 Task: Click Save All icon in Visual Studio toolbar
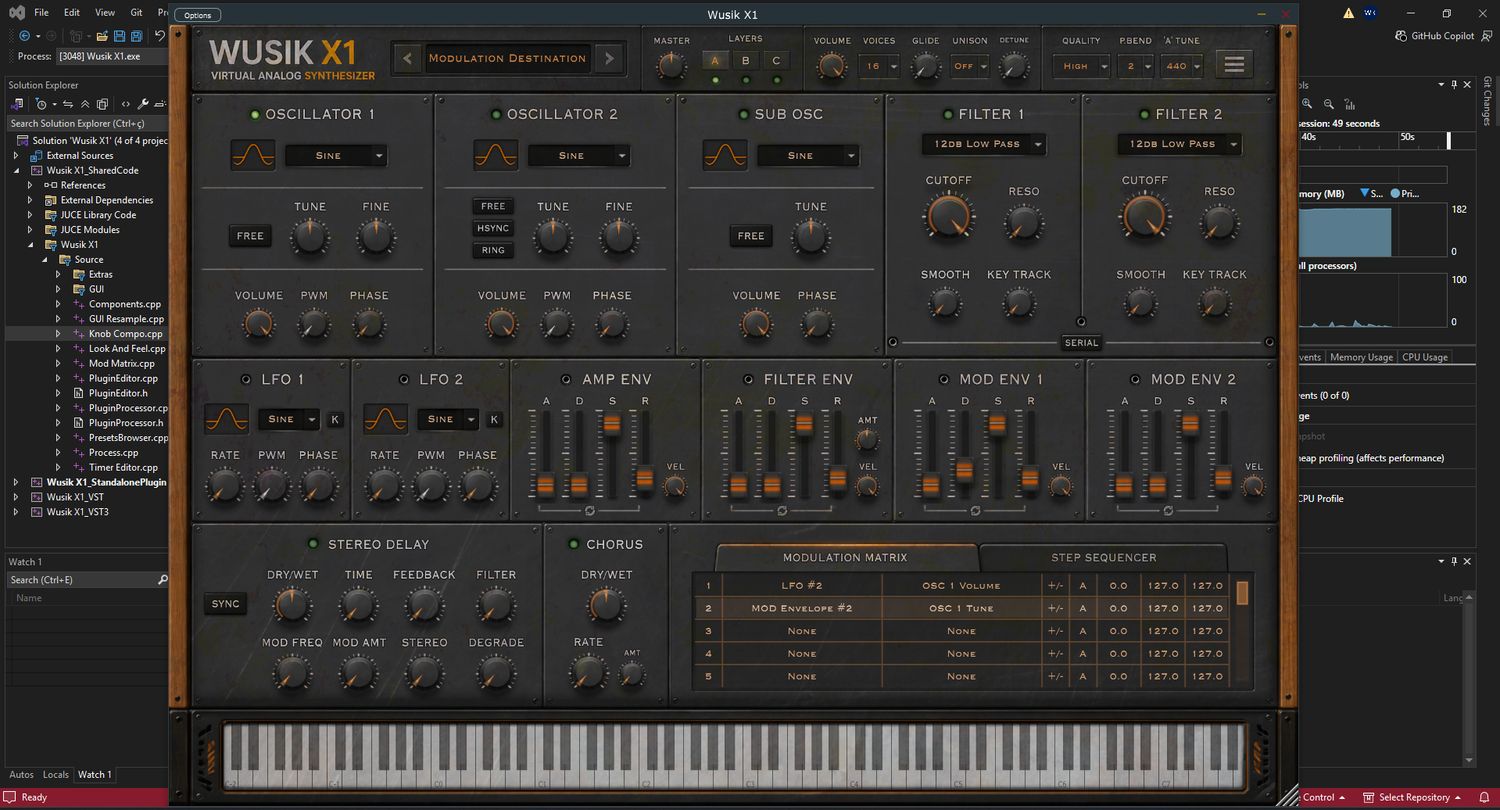pyautogui.click(x=137, y=36)
